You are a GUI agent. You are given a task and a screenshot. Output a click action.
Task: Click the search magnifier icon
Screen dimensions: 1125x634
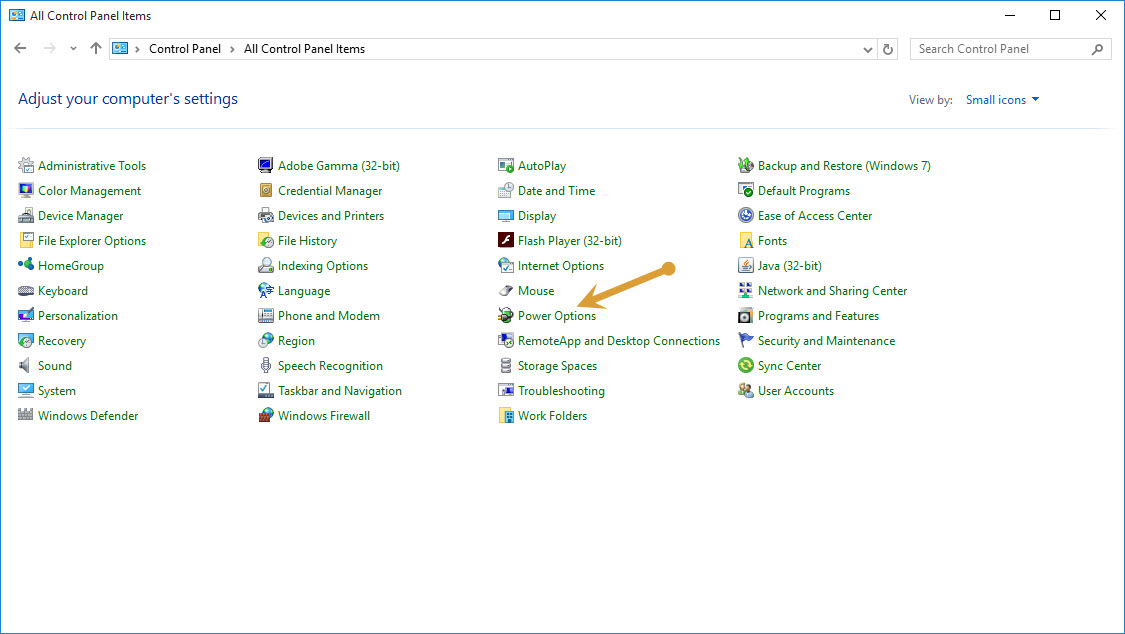[x=1097, y=49]
